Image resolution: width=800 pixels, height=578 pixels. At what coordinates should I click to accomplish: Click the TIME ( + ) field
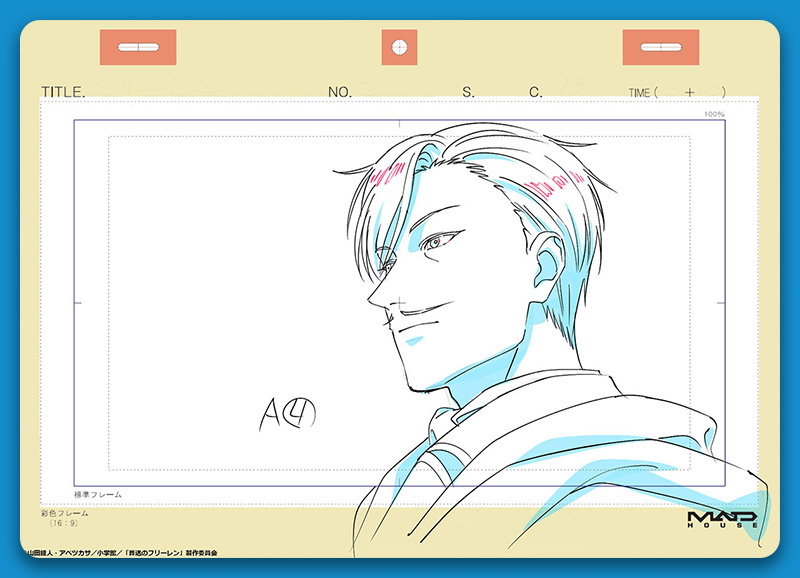pyautogui.click(x=677, y=92)
